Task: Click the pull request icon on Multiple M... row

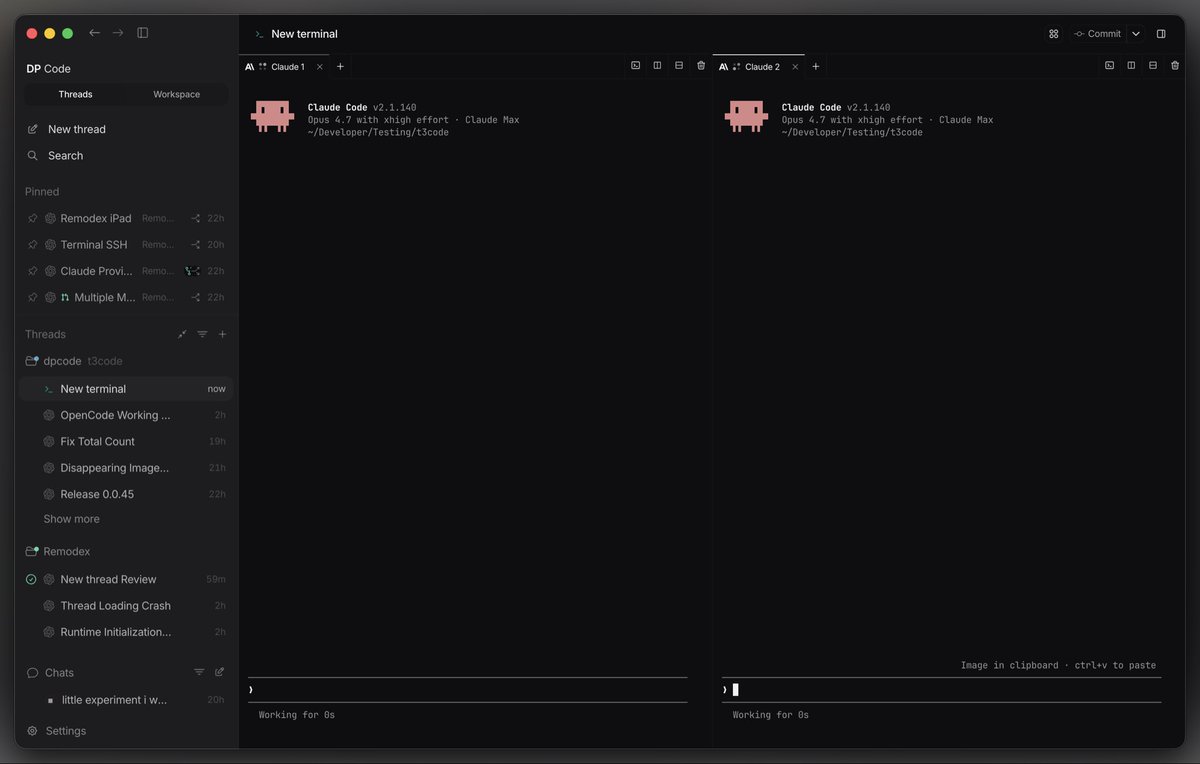Action: 65,298
